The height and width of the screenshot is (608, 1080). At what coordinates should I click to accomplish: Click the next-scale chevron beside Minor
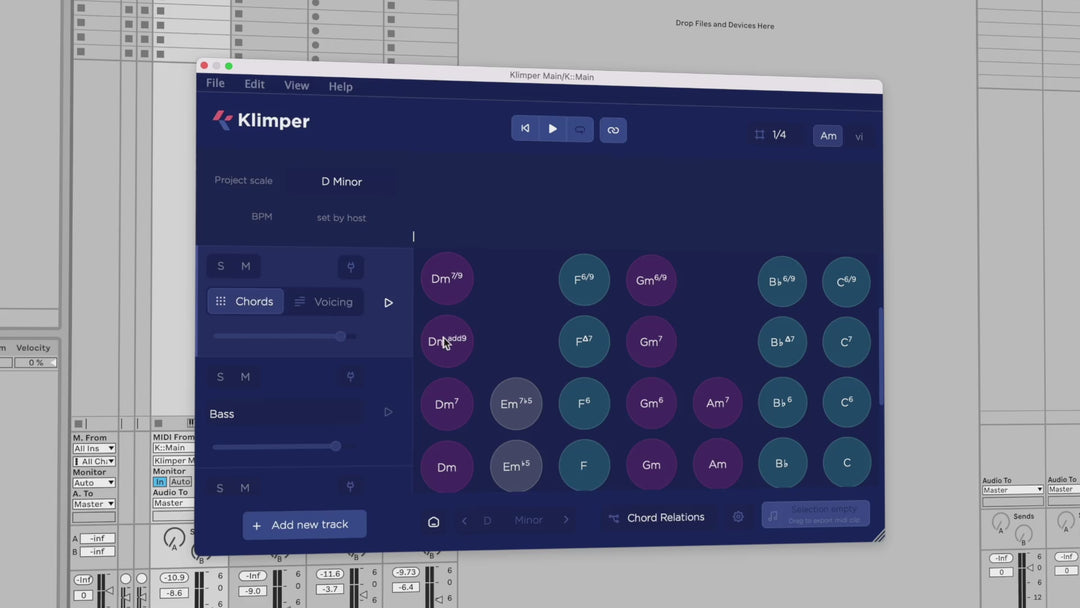pos(566,520)
